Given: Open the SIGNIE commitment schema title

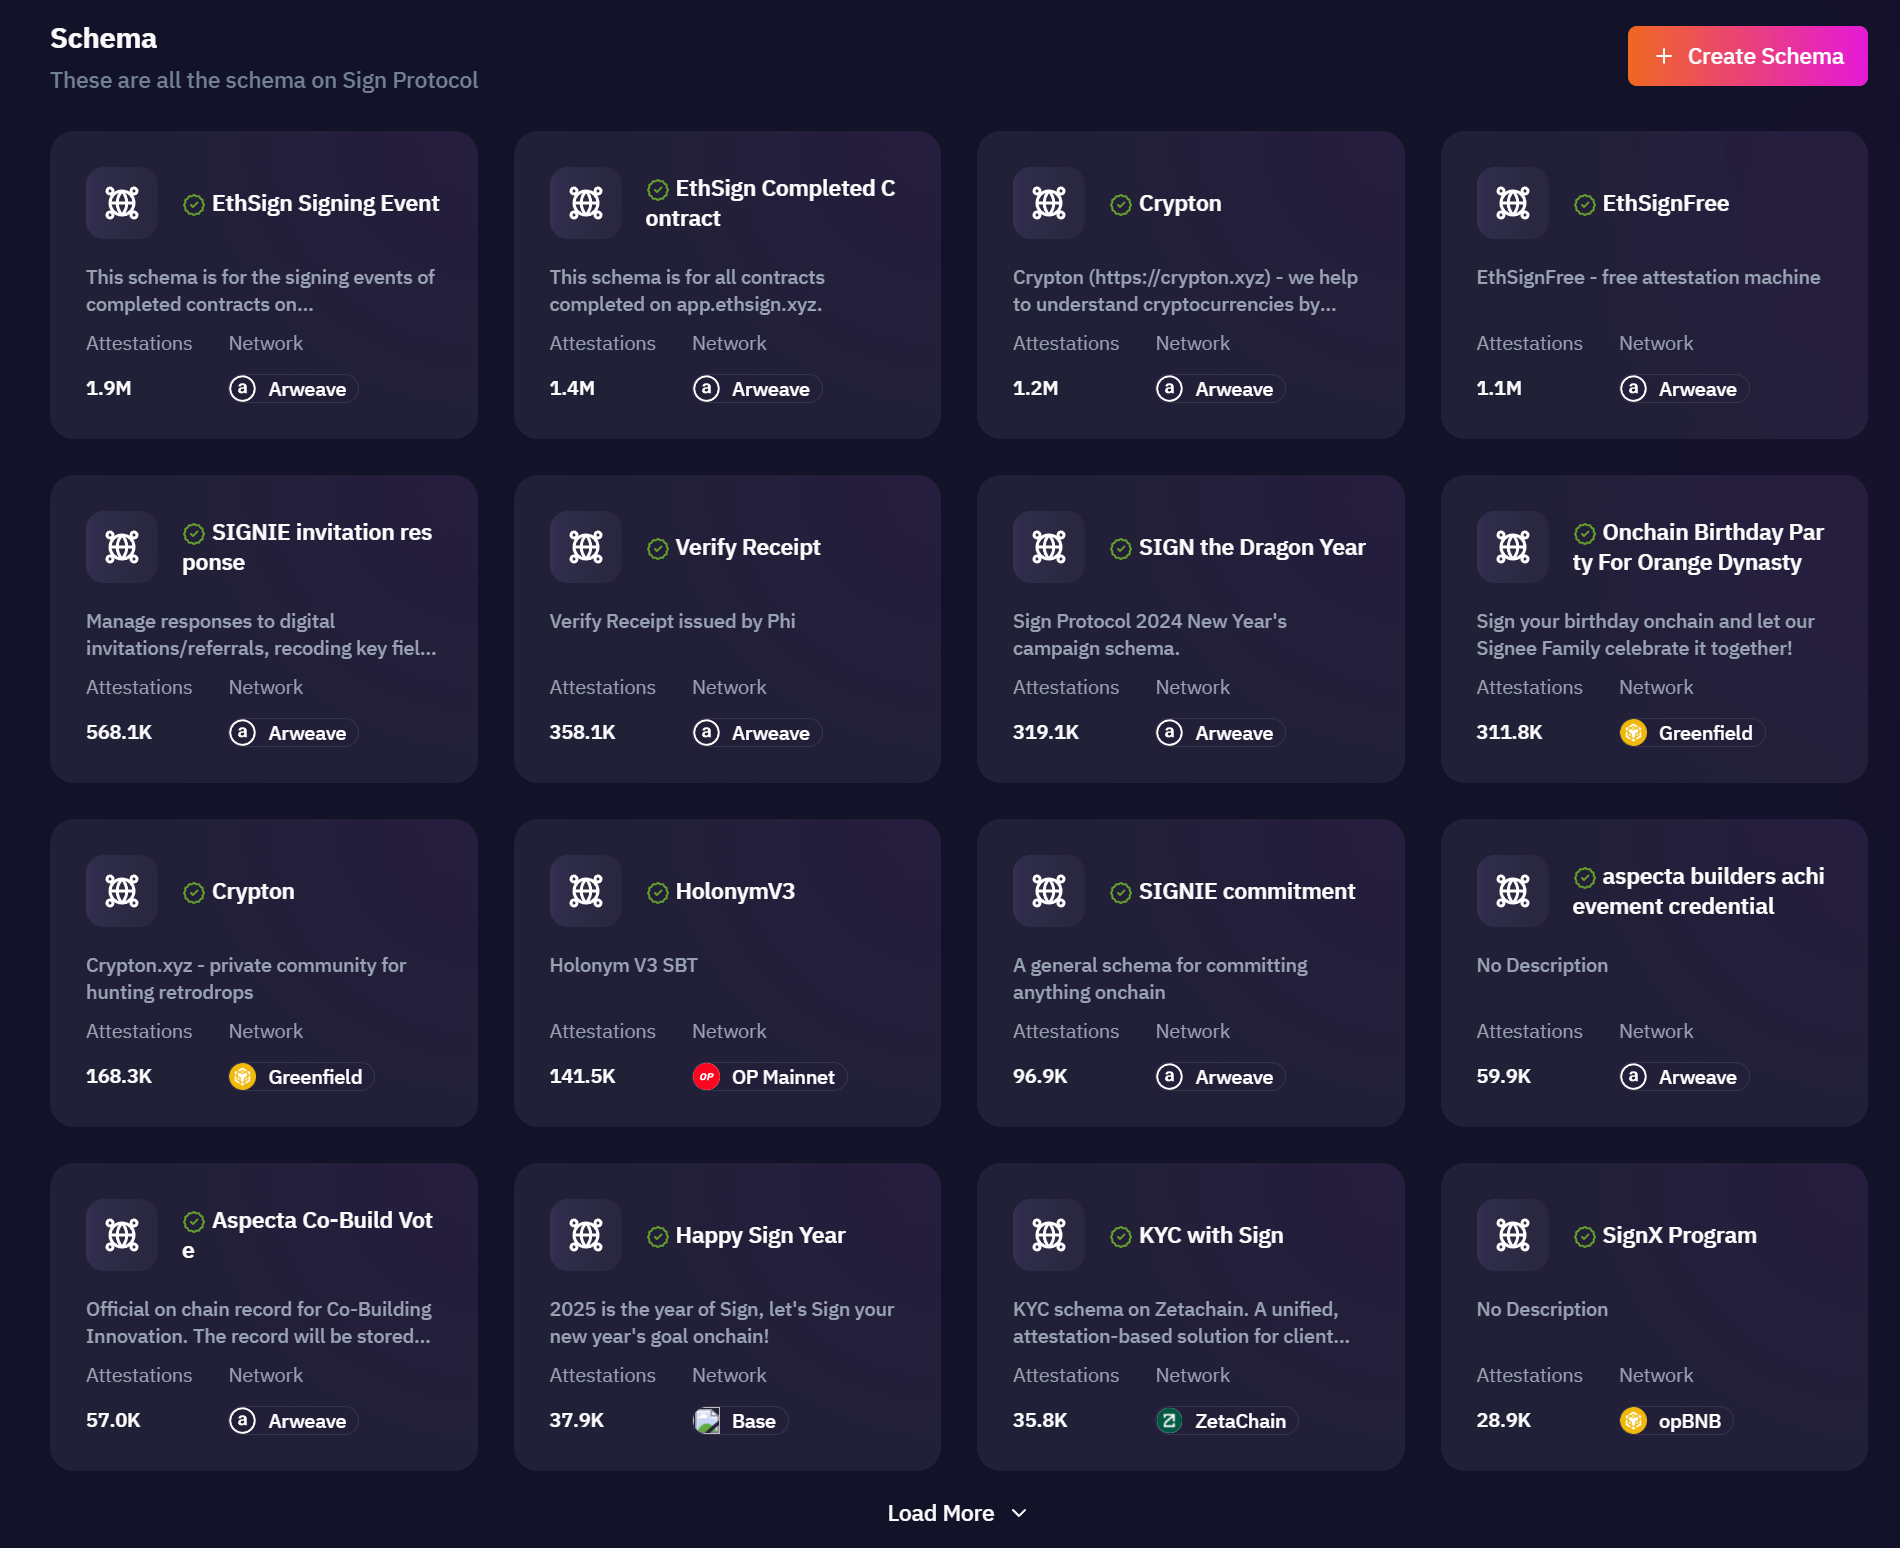Looking at the screenshot, I should (1247, 891).
